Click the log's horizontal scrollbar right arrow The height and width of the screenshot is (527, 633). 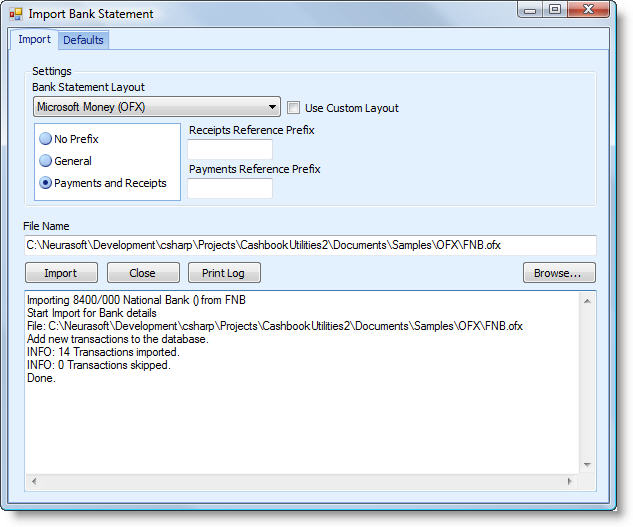(572, 482)
